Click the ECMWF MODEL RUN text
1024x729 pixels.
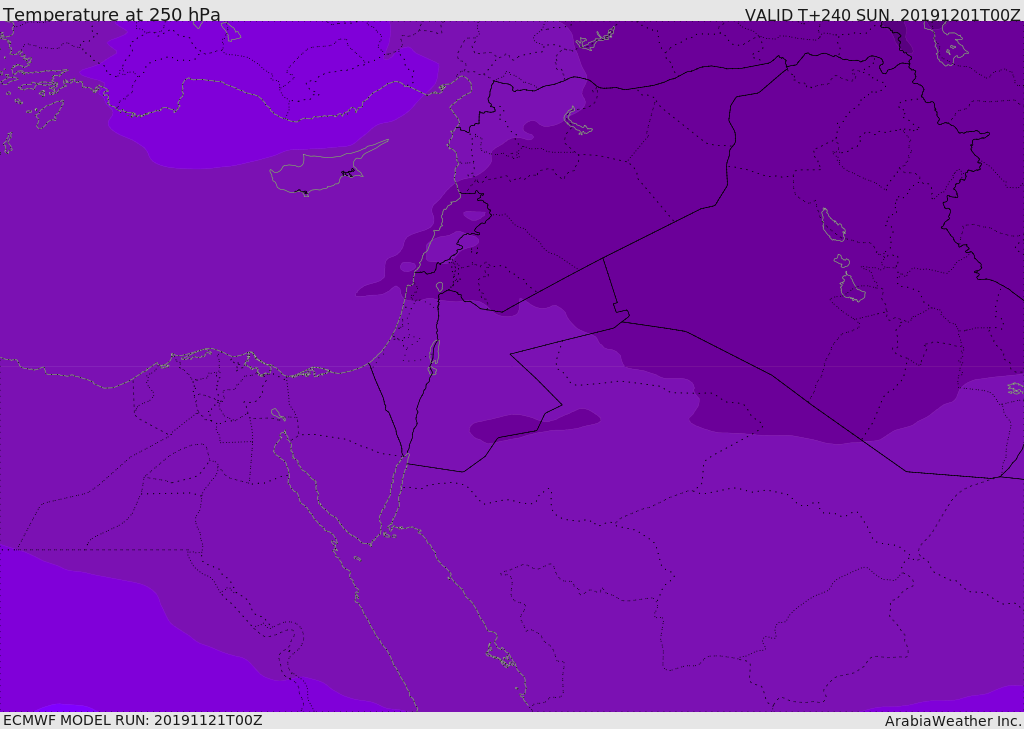pyautogui.click(x=132, y=720)
